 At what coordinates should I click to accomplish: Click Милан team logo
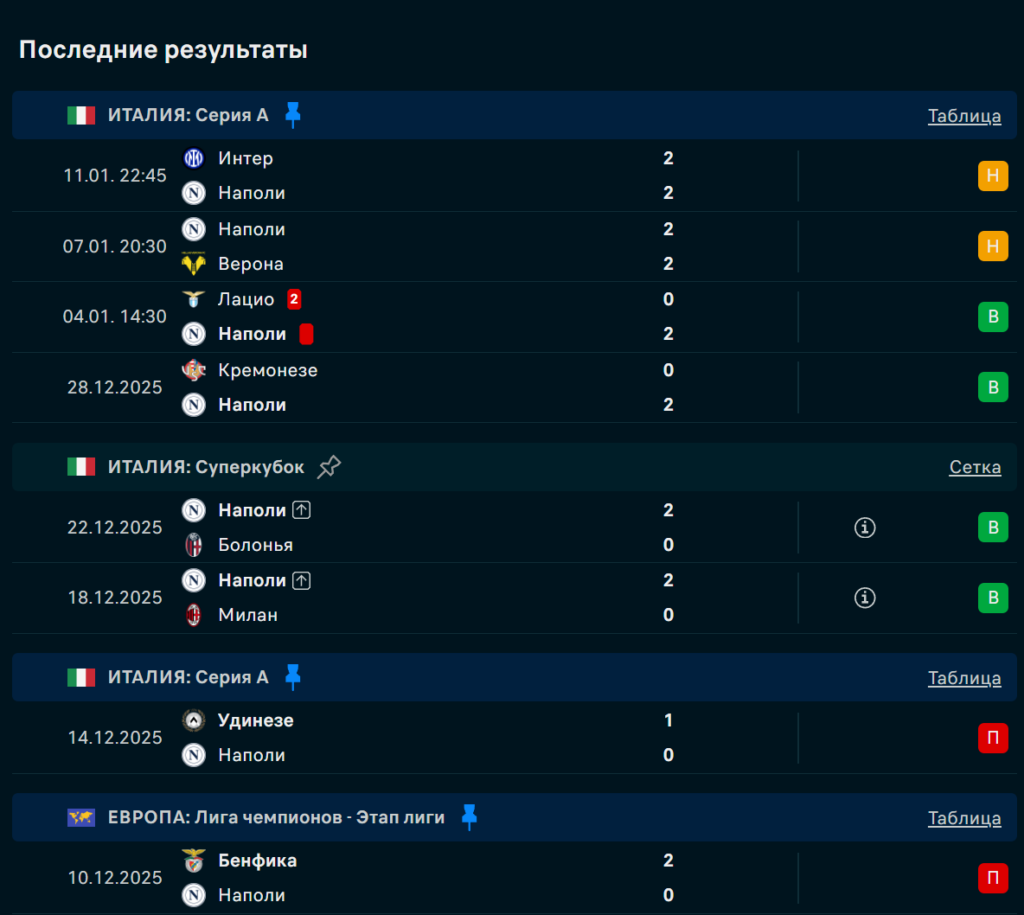coord(193,615)
